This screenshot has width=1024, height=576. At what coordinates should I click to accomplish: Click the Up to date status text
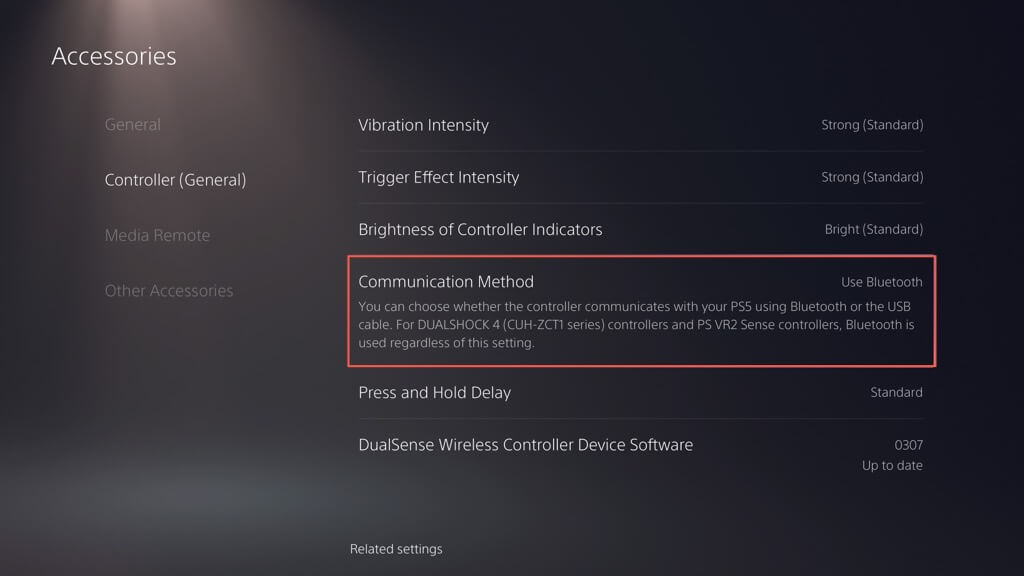[x=892, y=466]
